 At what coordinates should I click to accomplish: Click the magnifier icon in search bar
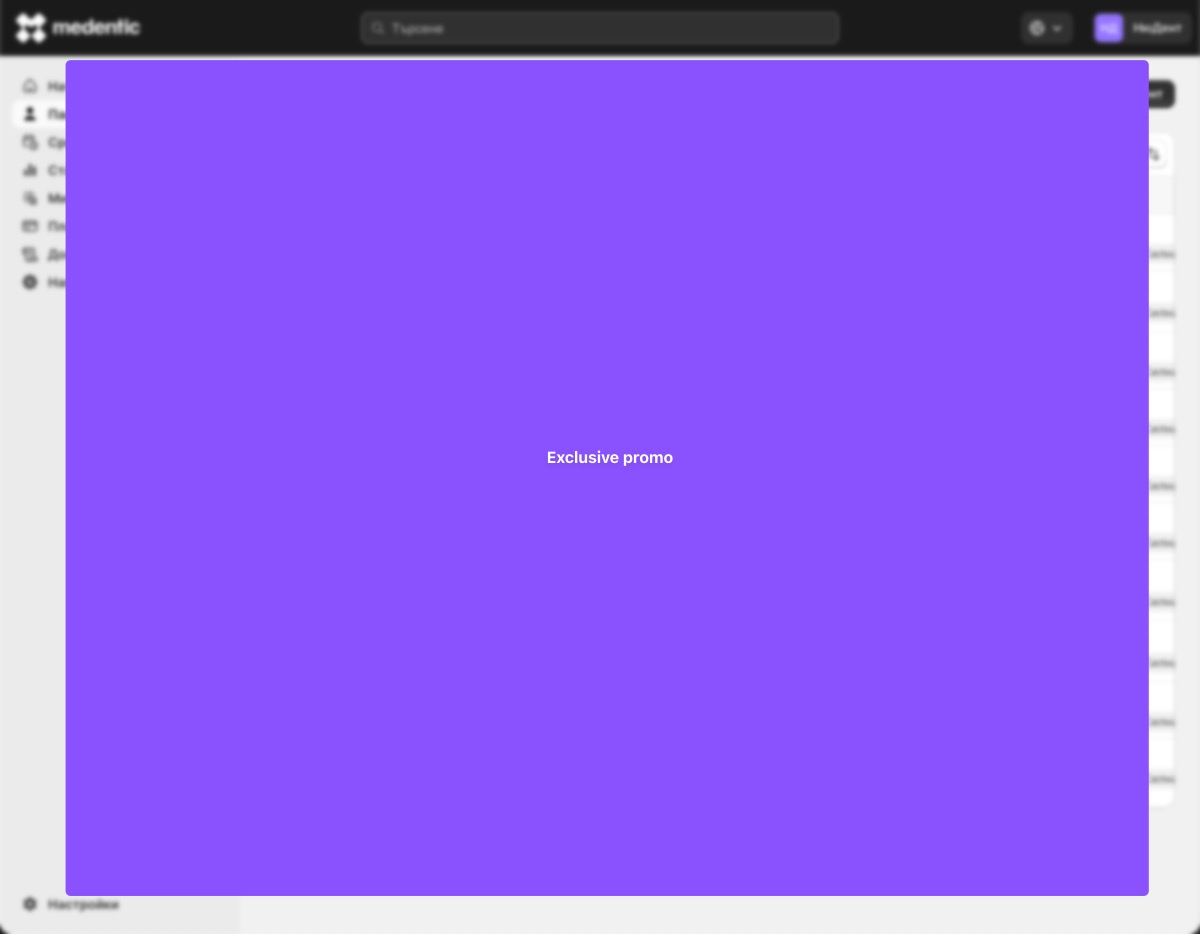pyautogui.click(x=378, y=28)
